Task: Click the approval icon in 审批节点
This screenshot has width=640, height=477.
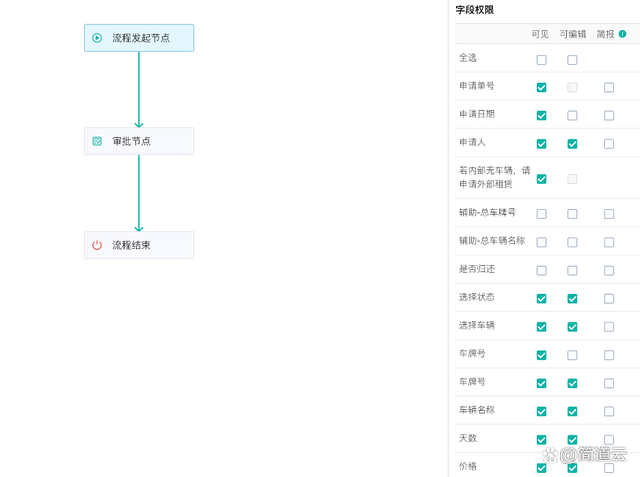Action: 97,141
